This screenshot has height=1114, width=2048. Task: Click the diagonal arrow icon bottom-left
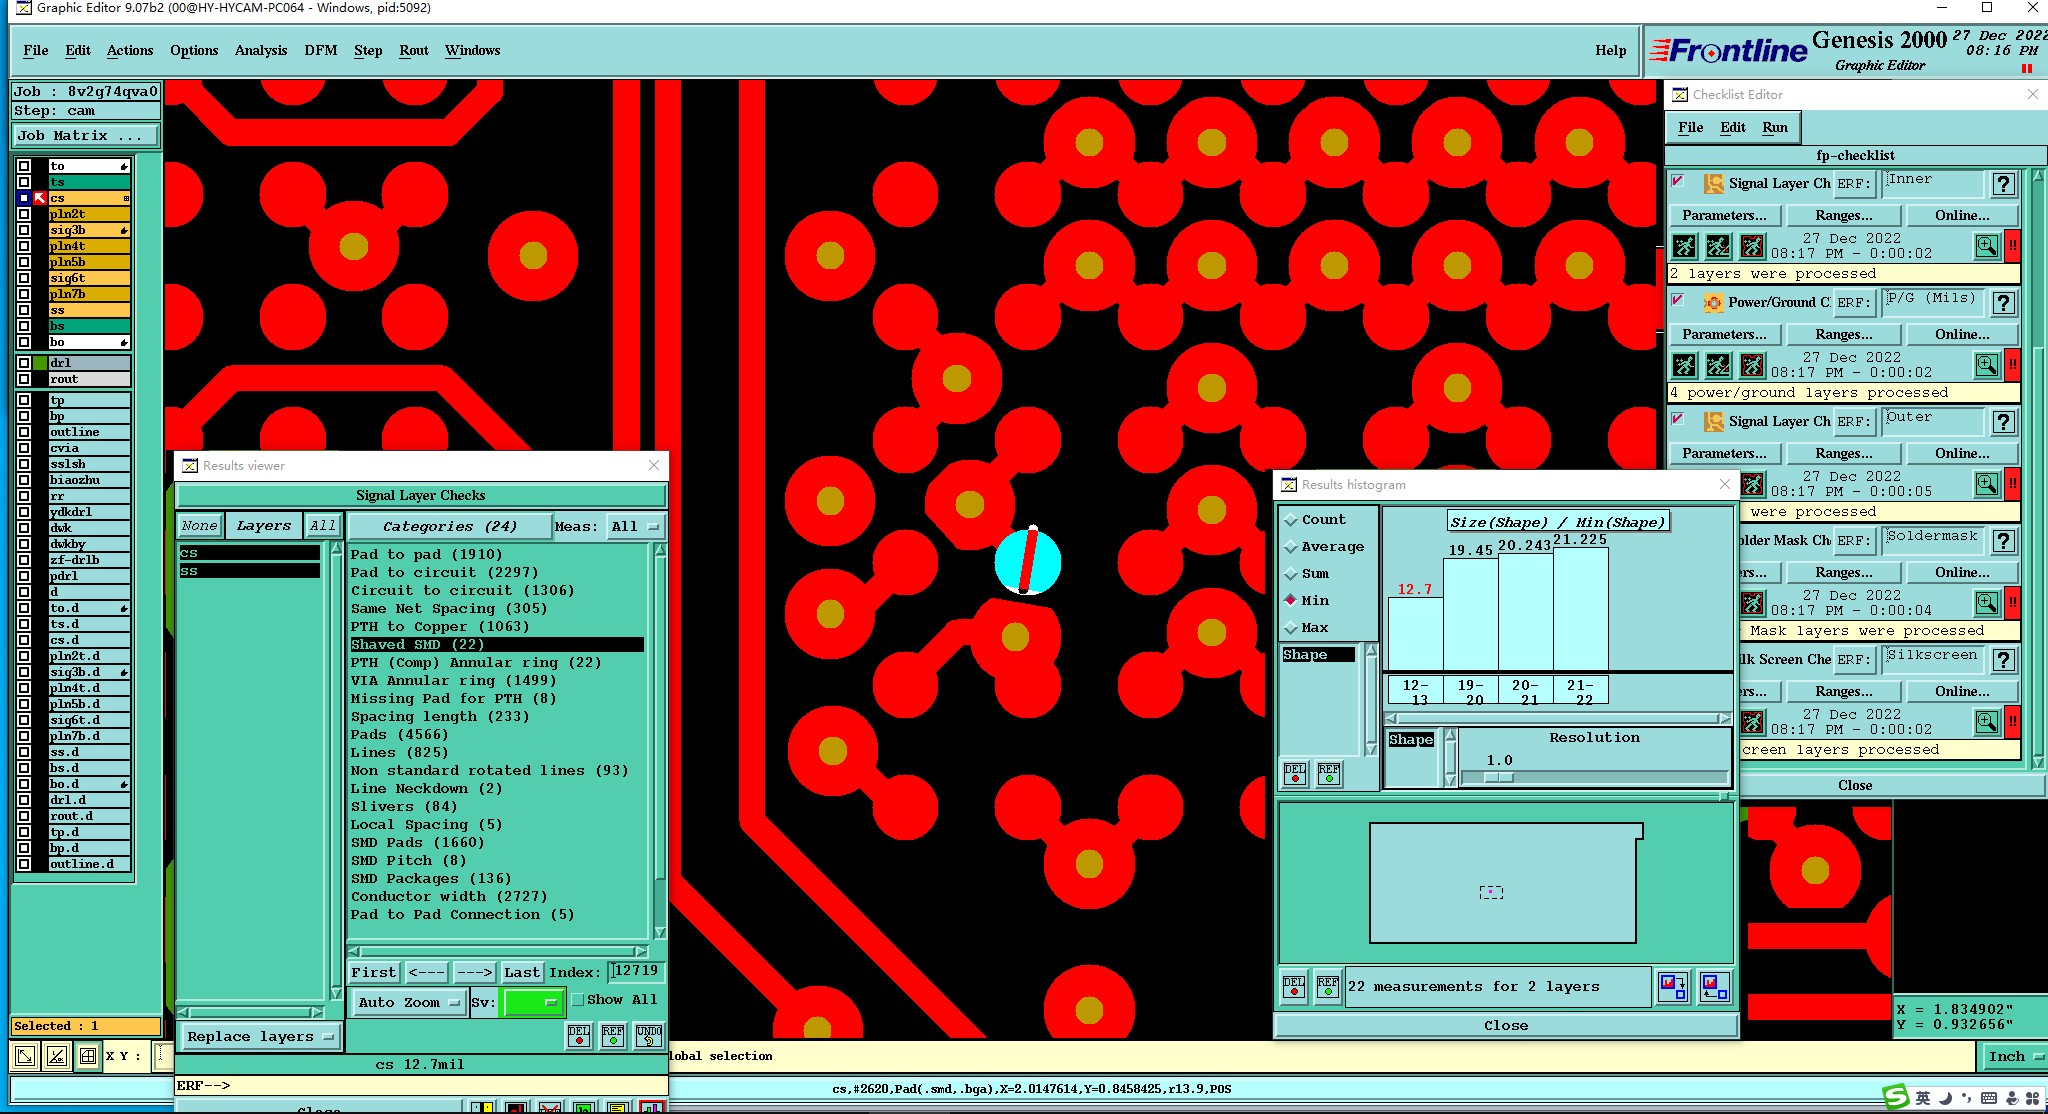pyautogui.click(x=25, y=1055)
